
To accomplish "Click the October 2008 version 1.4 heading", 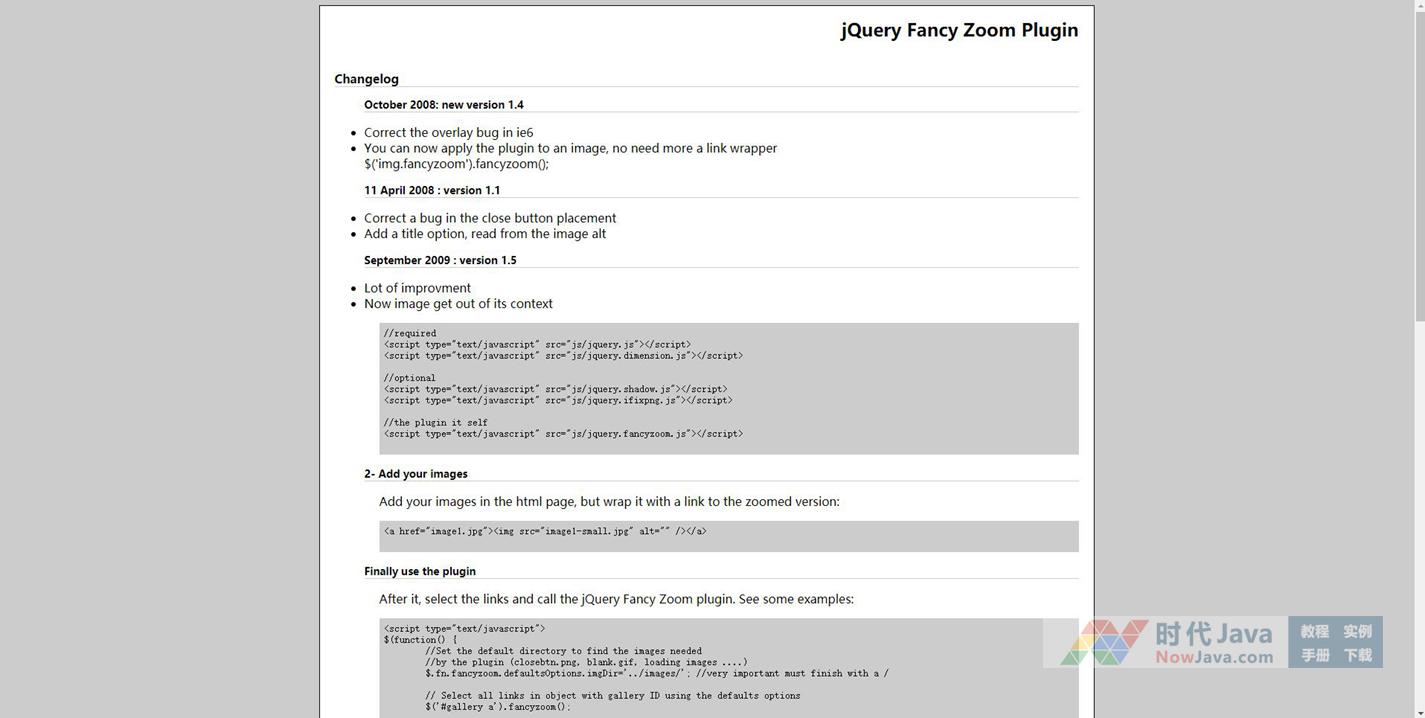I will 443,105.
